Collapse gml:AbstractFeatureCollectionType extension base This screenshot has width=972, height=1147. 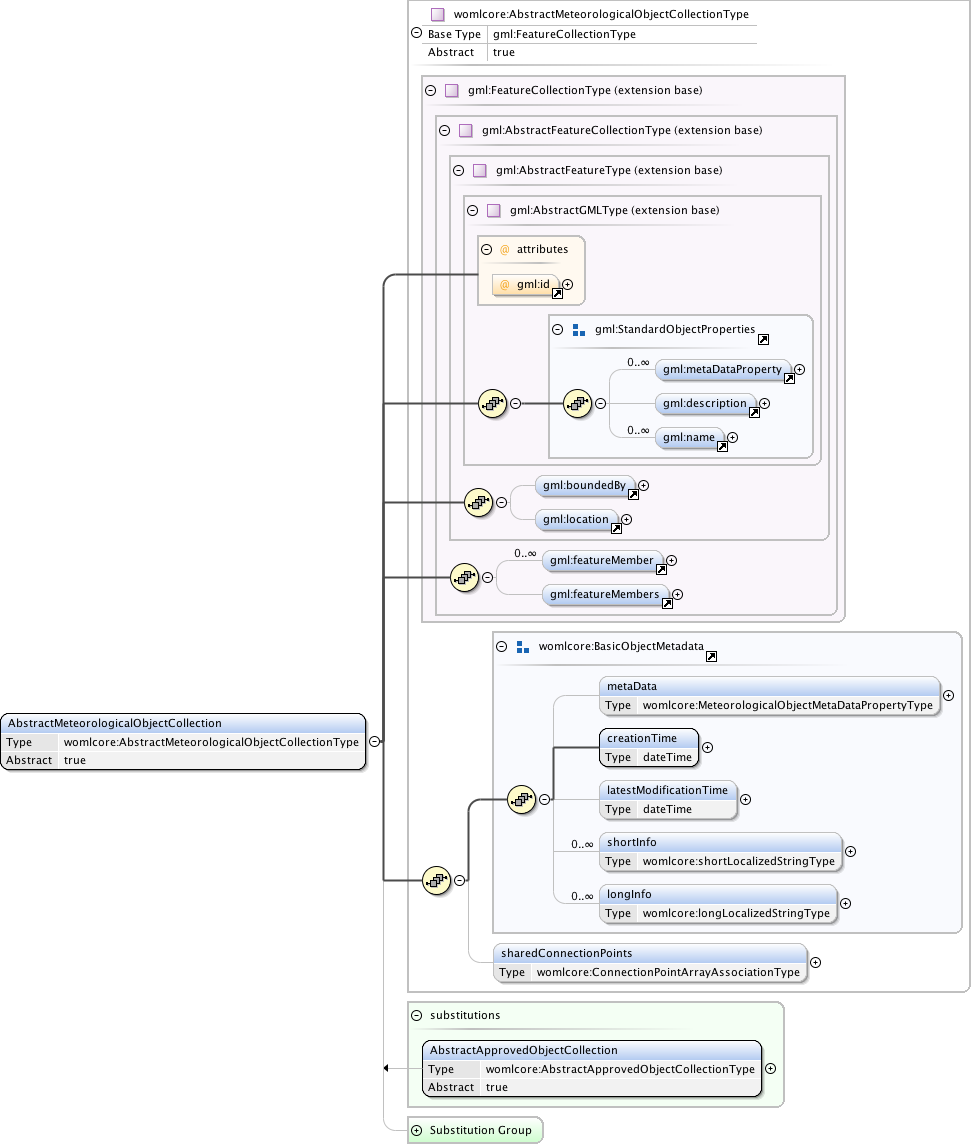445,130
